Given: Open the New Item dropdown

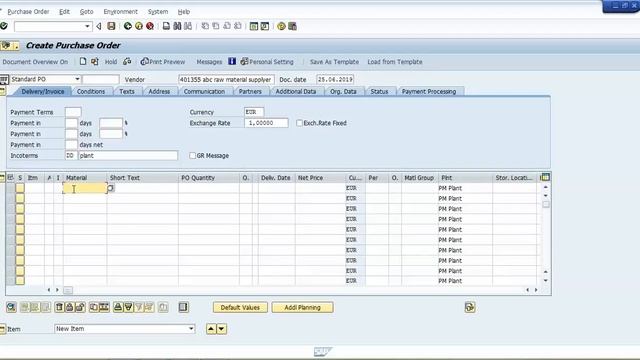Looking at the screenshot, I should [x=191, y=329].
